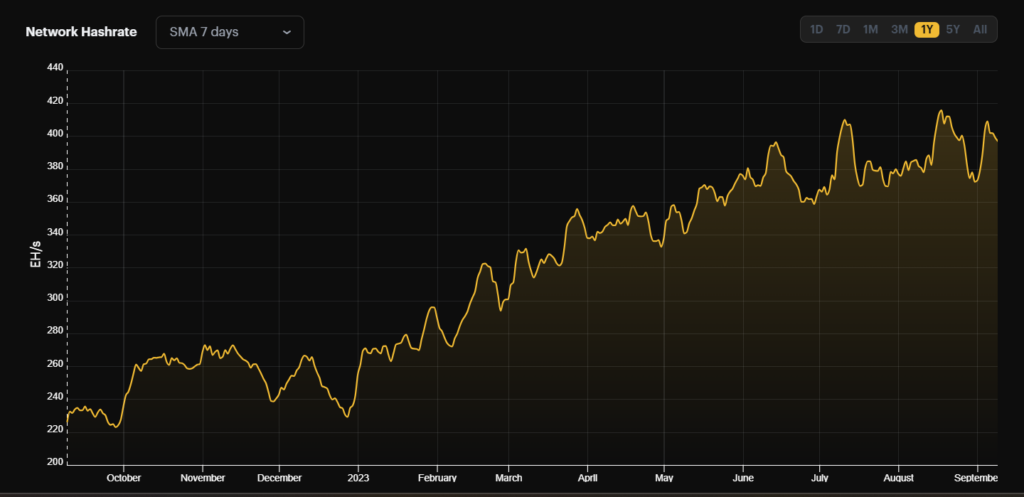Click the June x-axis label
Viewport: 1024px width, 497px height.
743,478
